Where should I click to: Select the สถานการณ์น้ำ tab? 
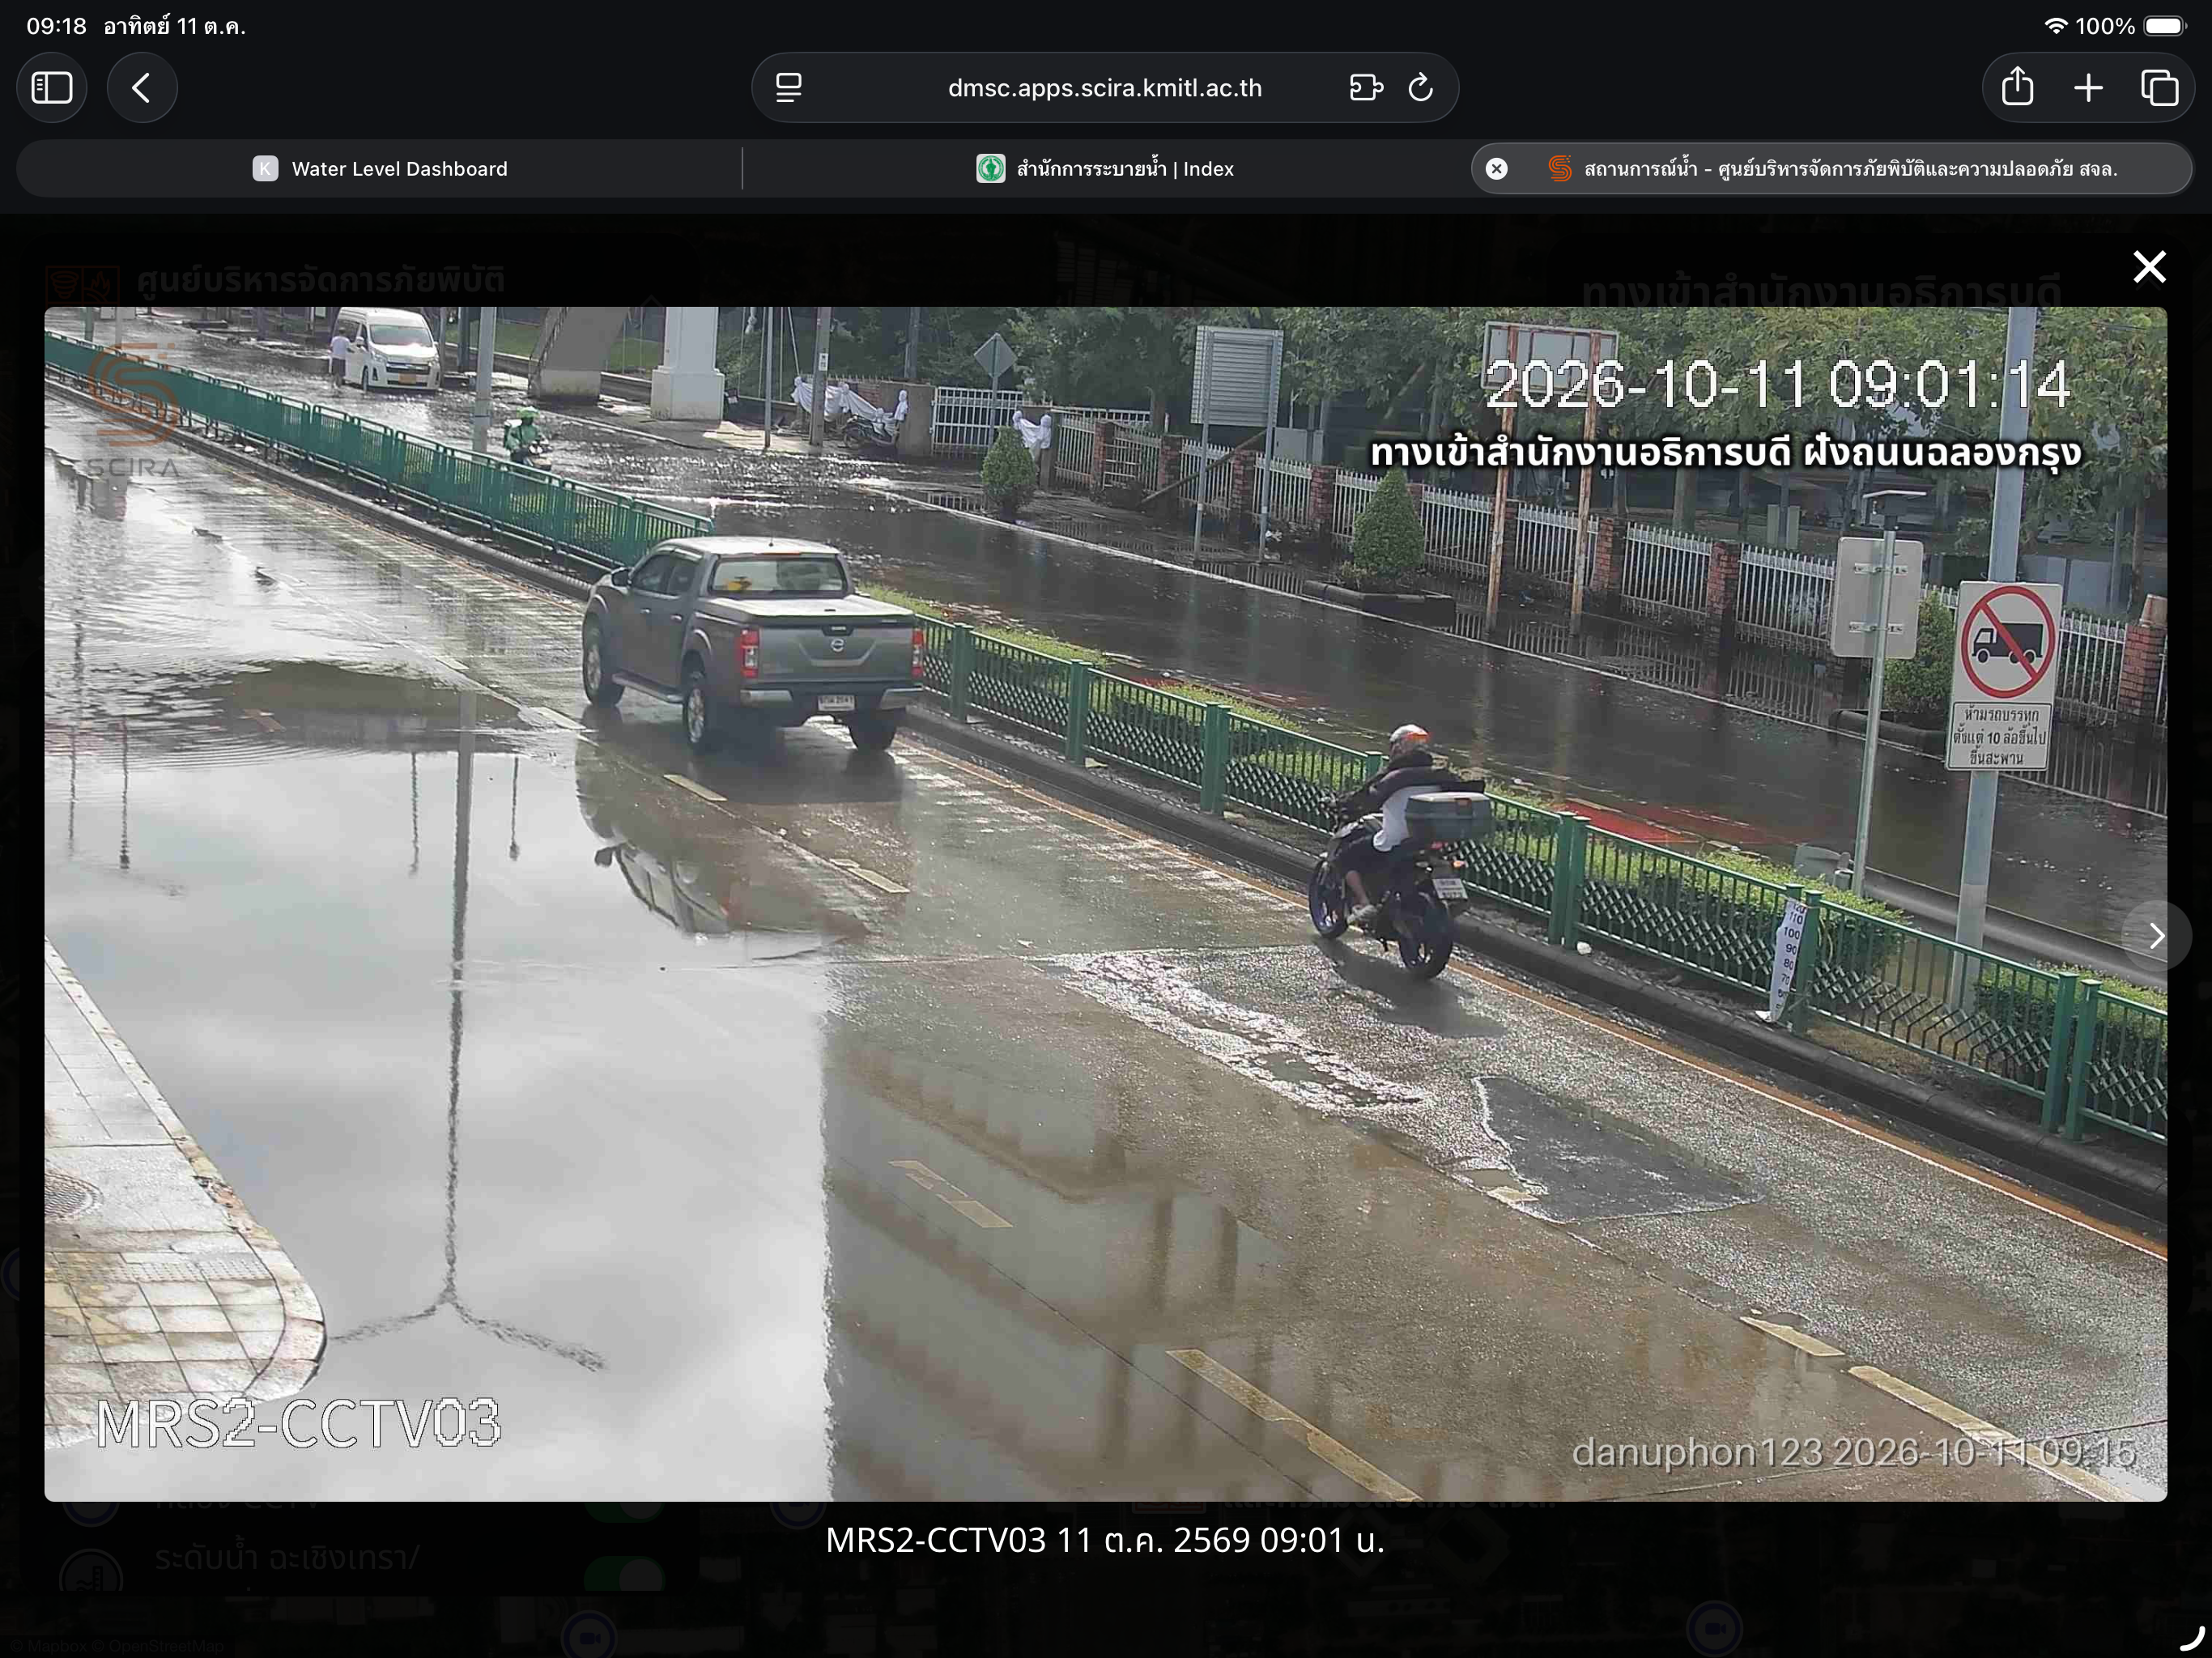tap(1831, 168)
